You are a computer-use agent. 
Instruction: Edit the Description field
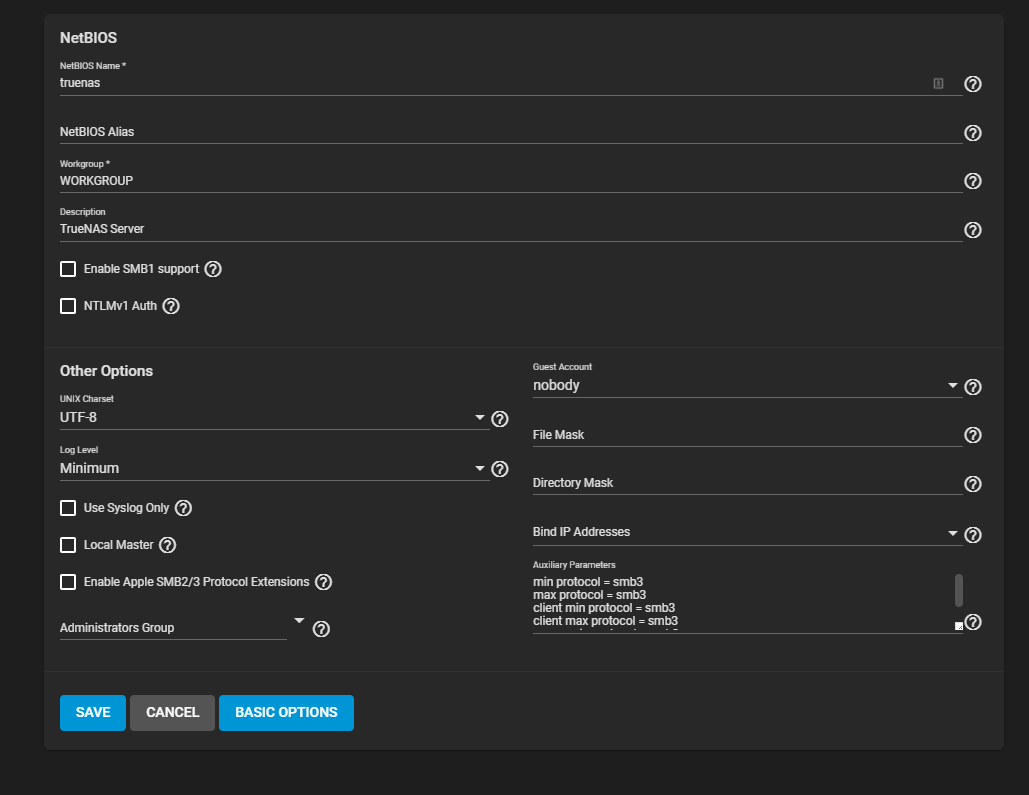pos(511,229)
